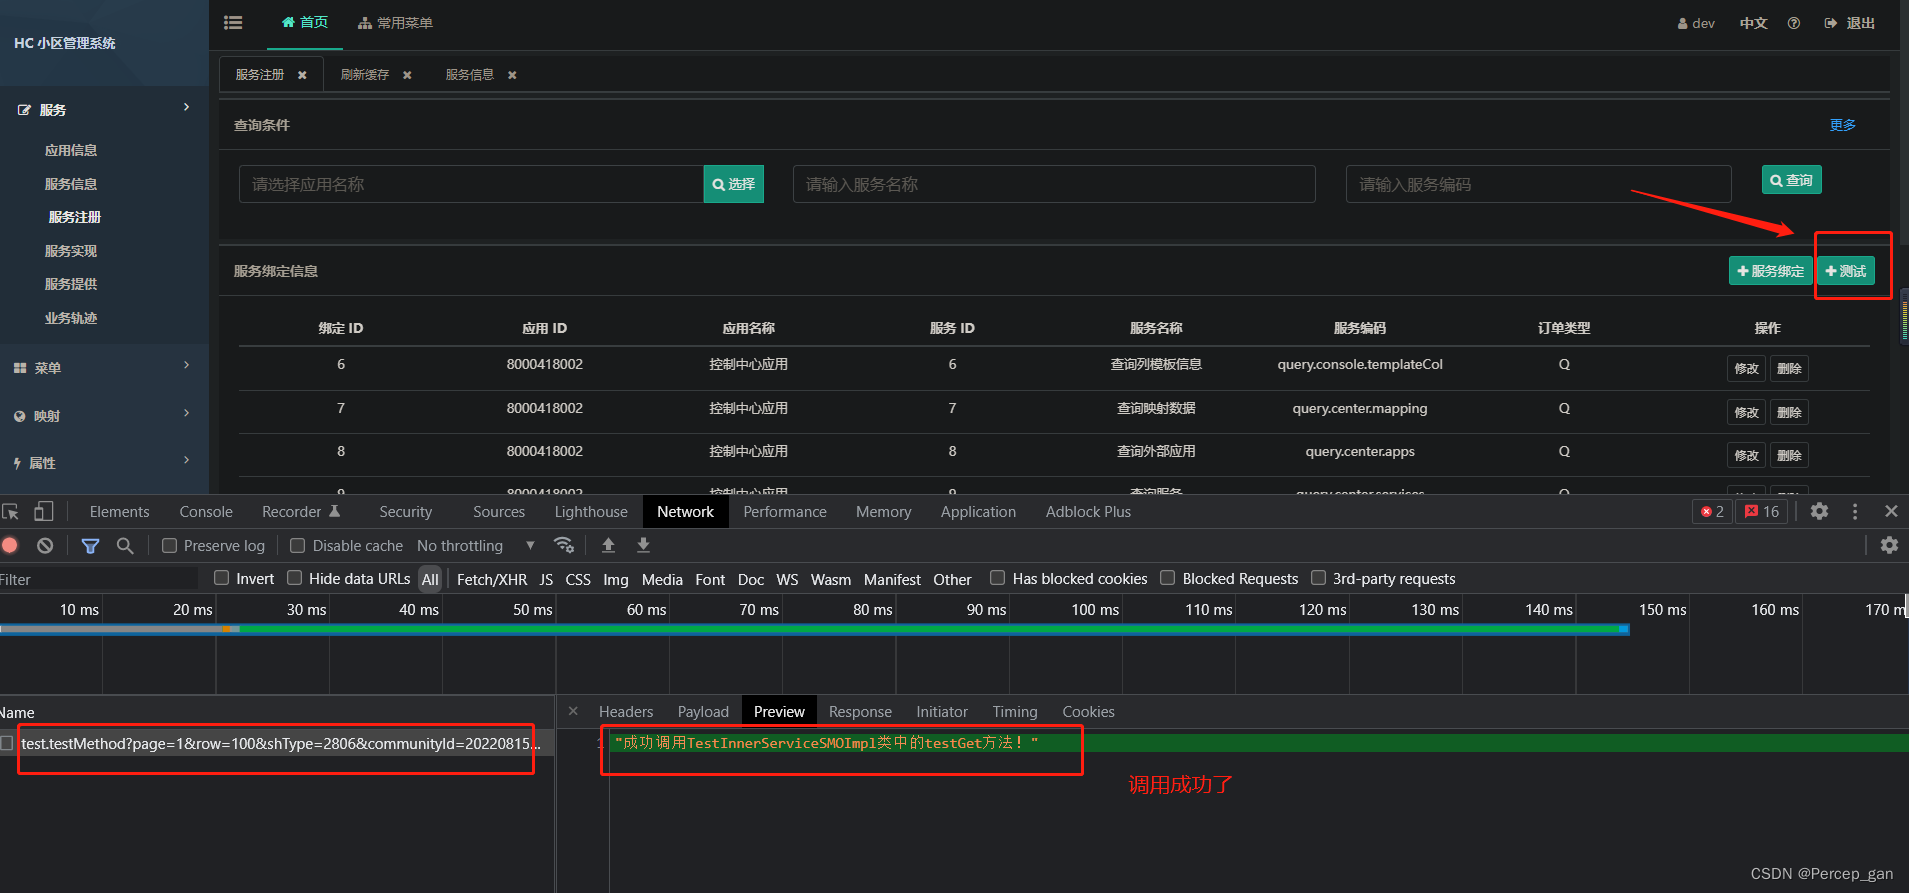Toggle the device toolbar icon
Screen dimensions: 1909x893
click(43, 511)
